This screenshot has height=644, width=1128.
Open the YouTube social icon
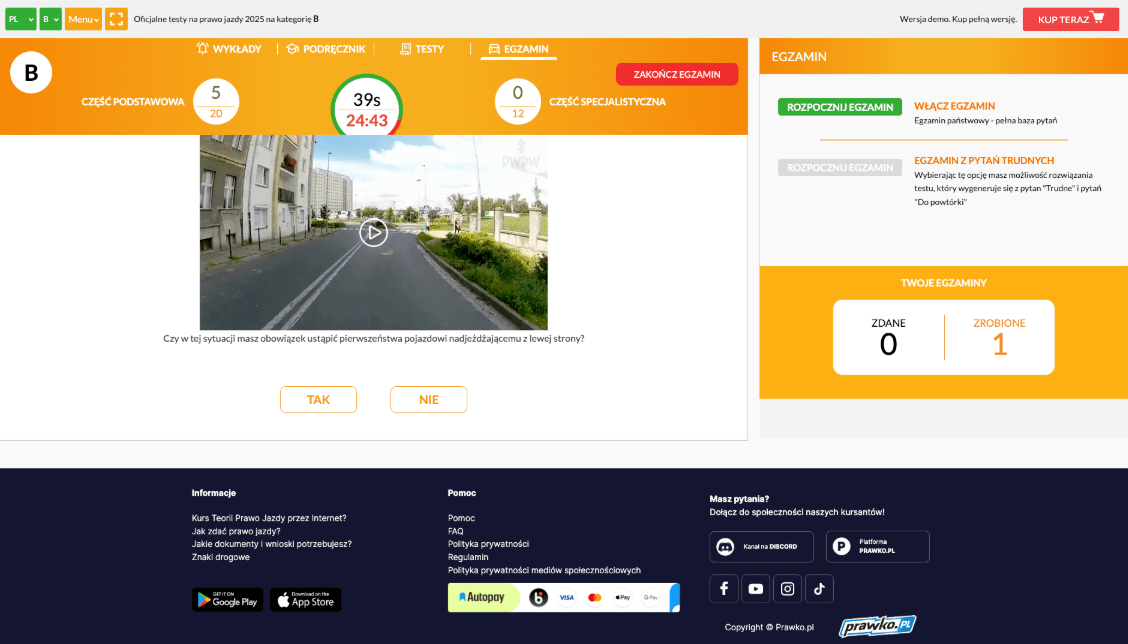[x=755, y=589]
